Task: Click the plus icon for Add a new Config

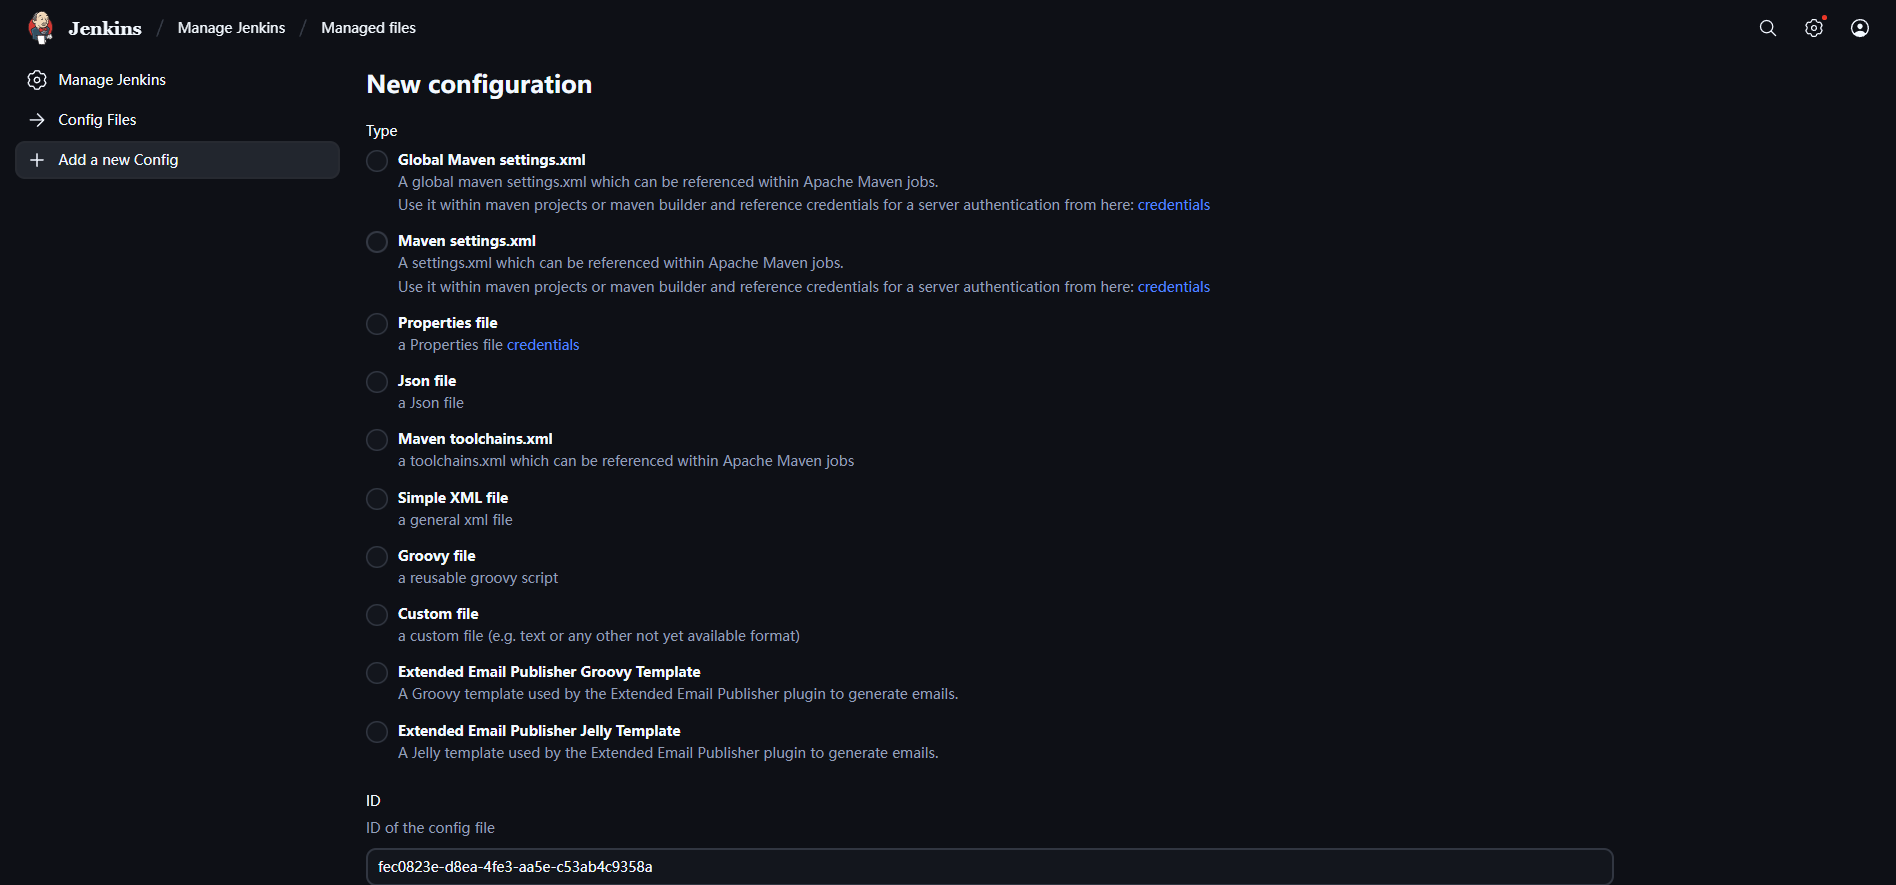Action: click(37, 160)
